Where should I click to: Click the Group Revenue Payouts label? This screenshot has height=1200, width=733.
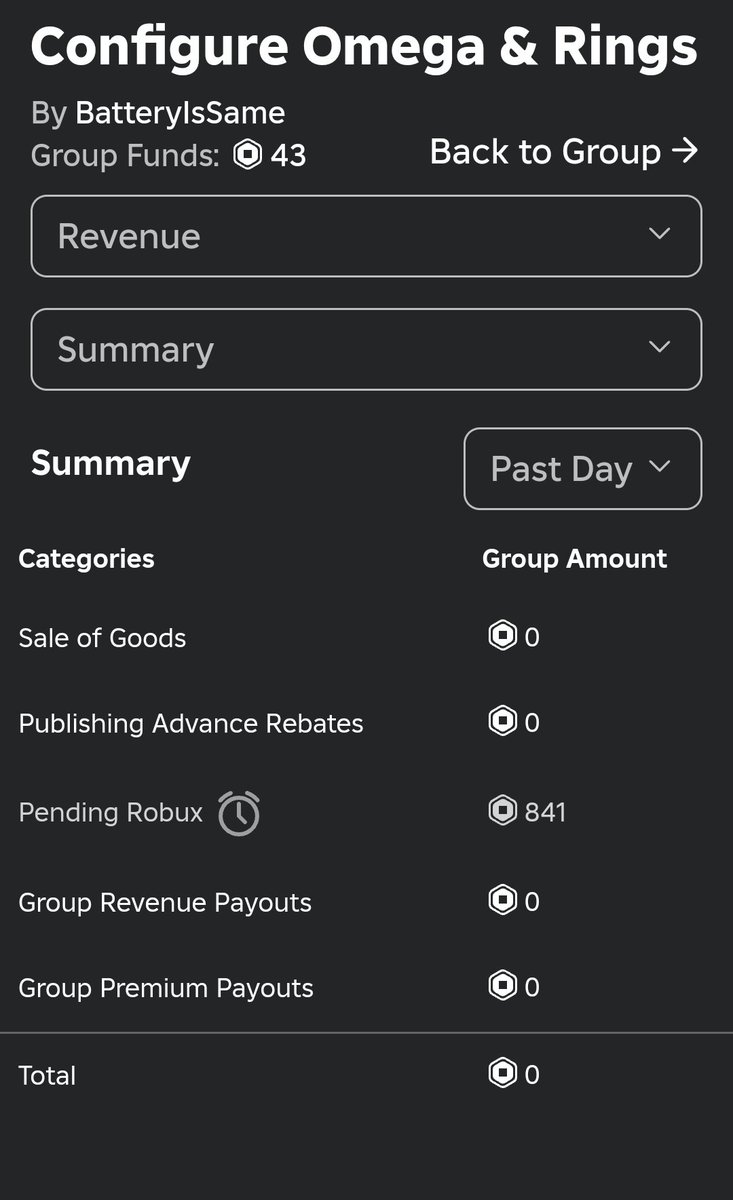tap(165, 903)
